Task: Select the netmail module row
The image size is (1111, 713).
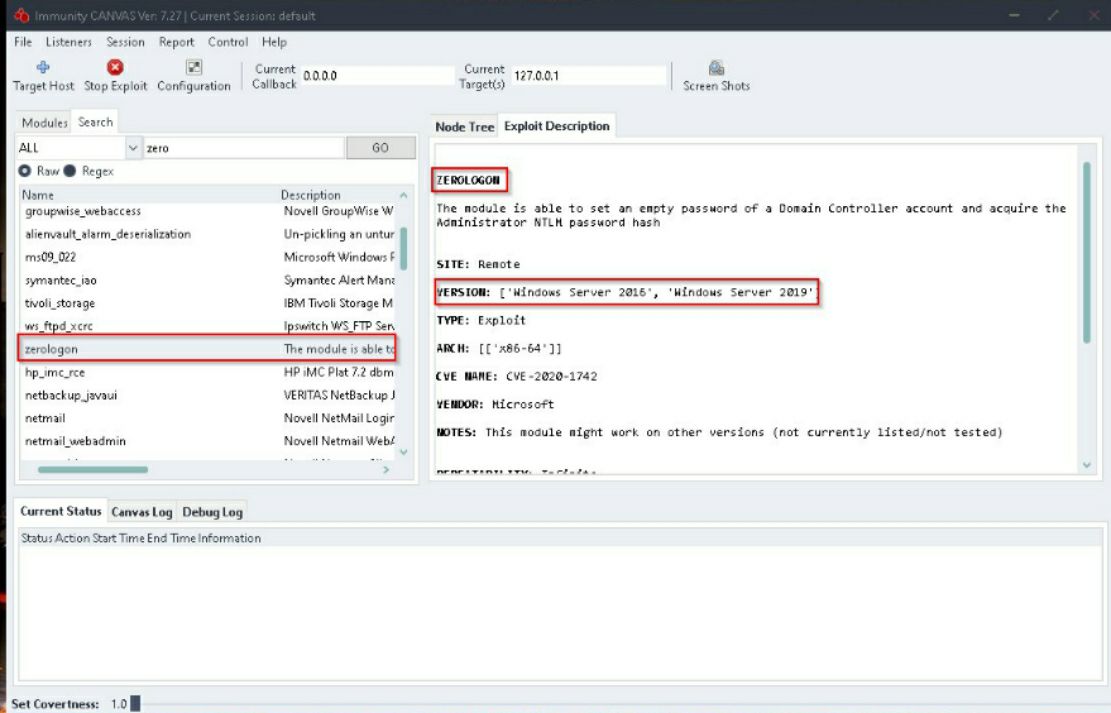Action: click(208, 418)
